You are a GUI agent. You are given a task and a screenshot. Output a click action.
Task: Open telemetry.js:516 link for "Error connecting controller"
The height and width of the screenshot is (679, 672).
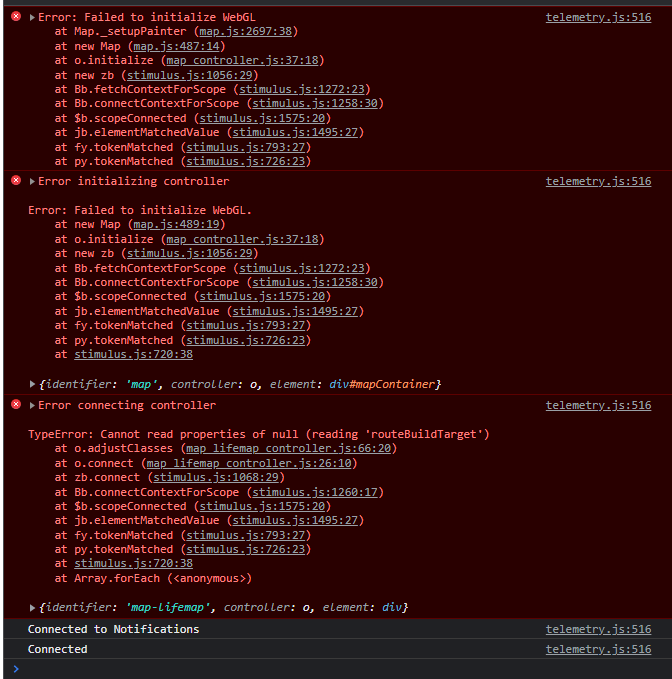[598, 405]
